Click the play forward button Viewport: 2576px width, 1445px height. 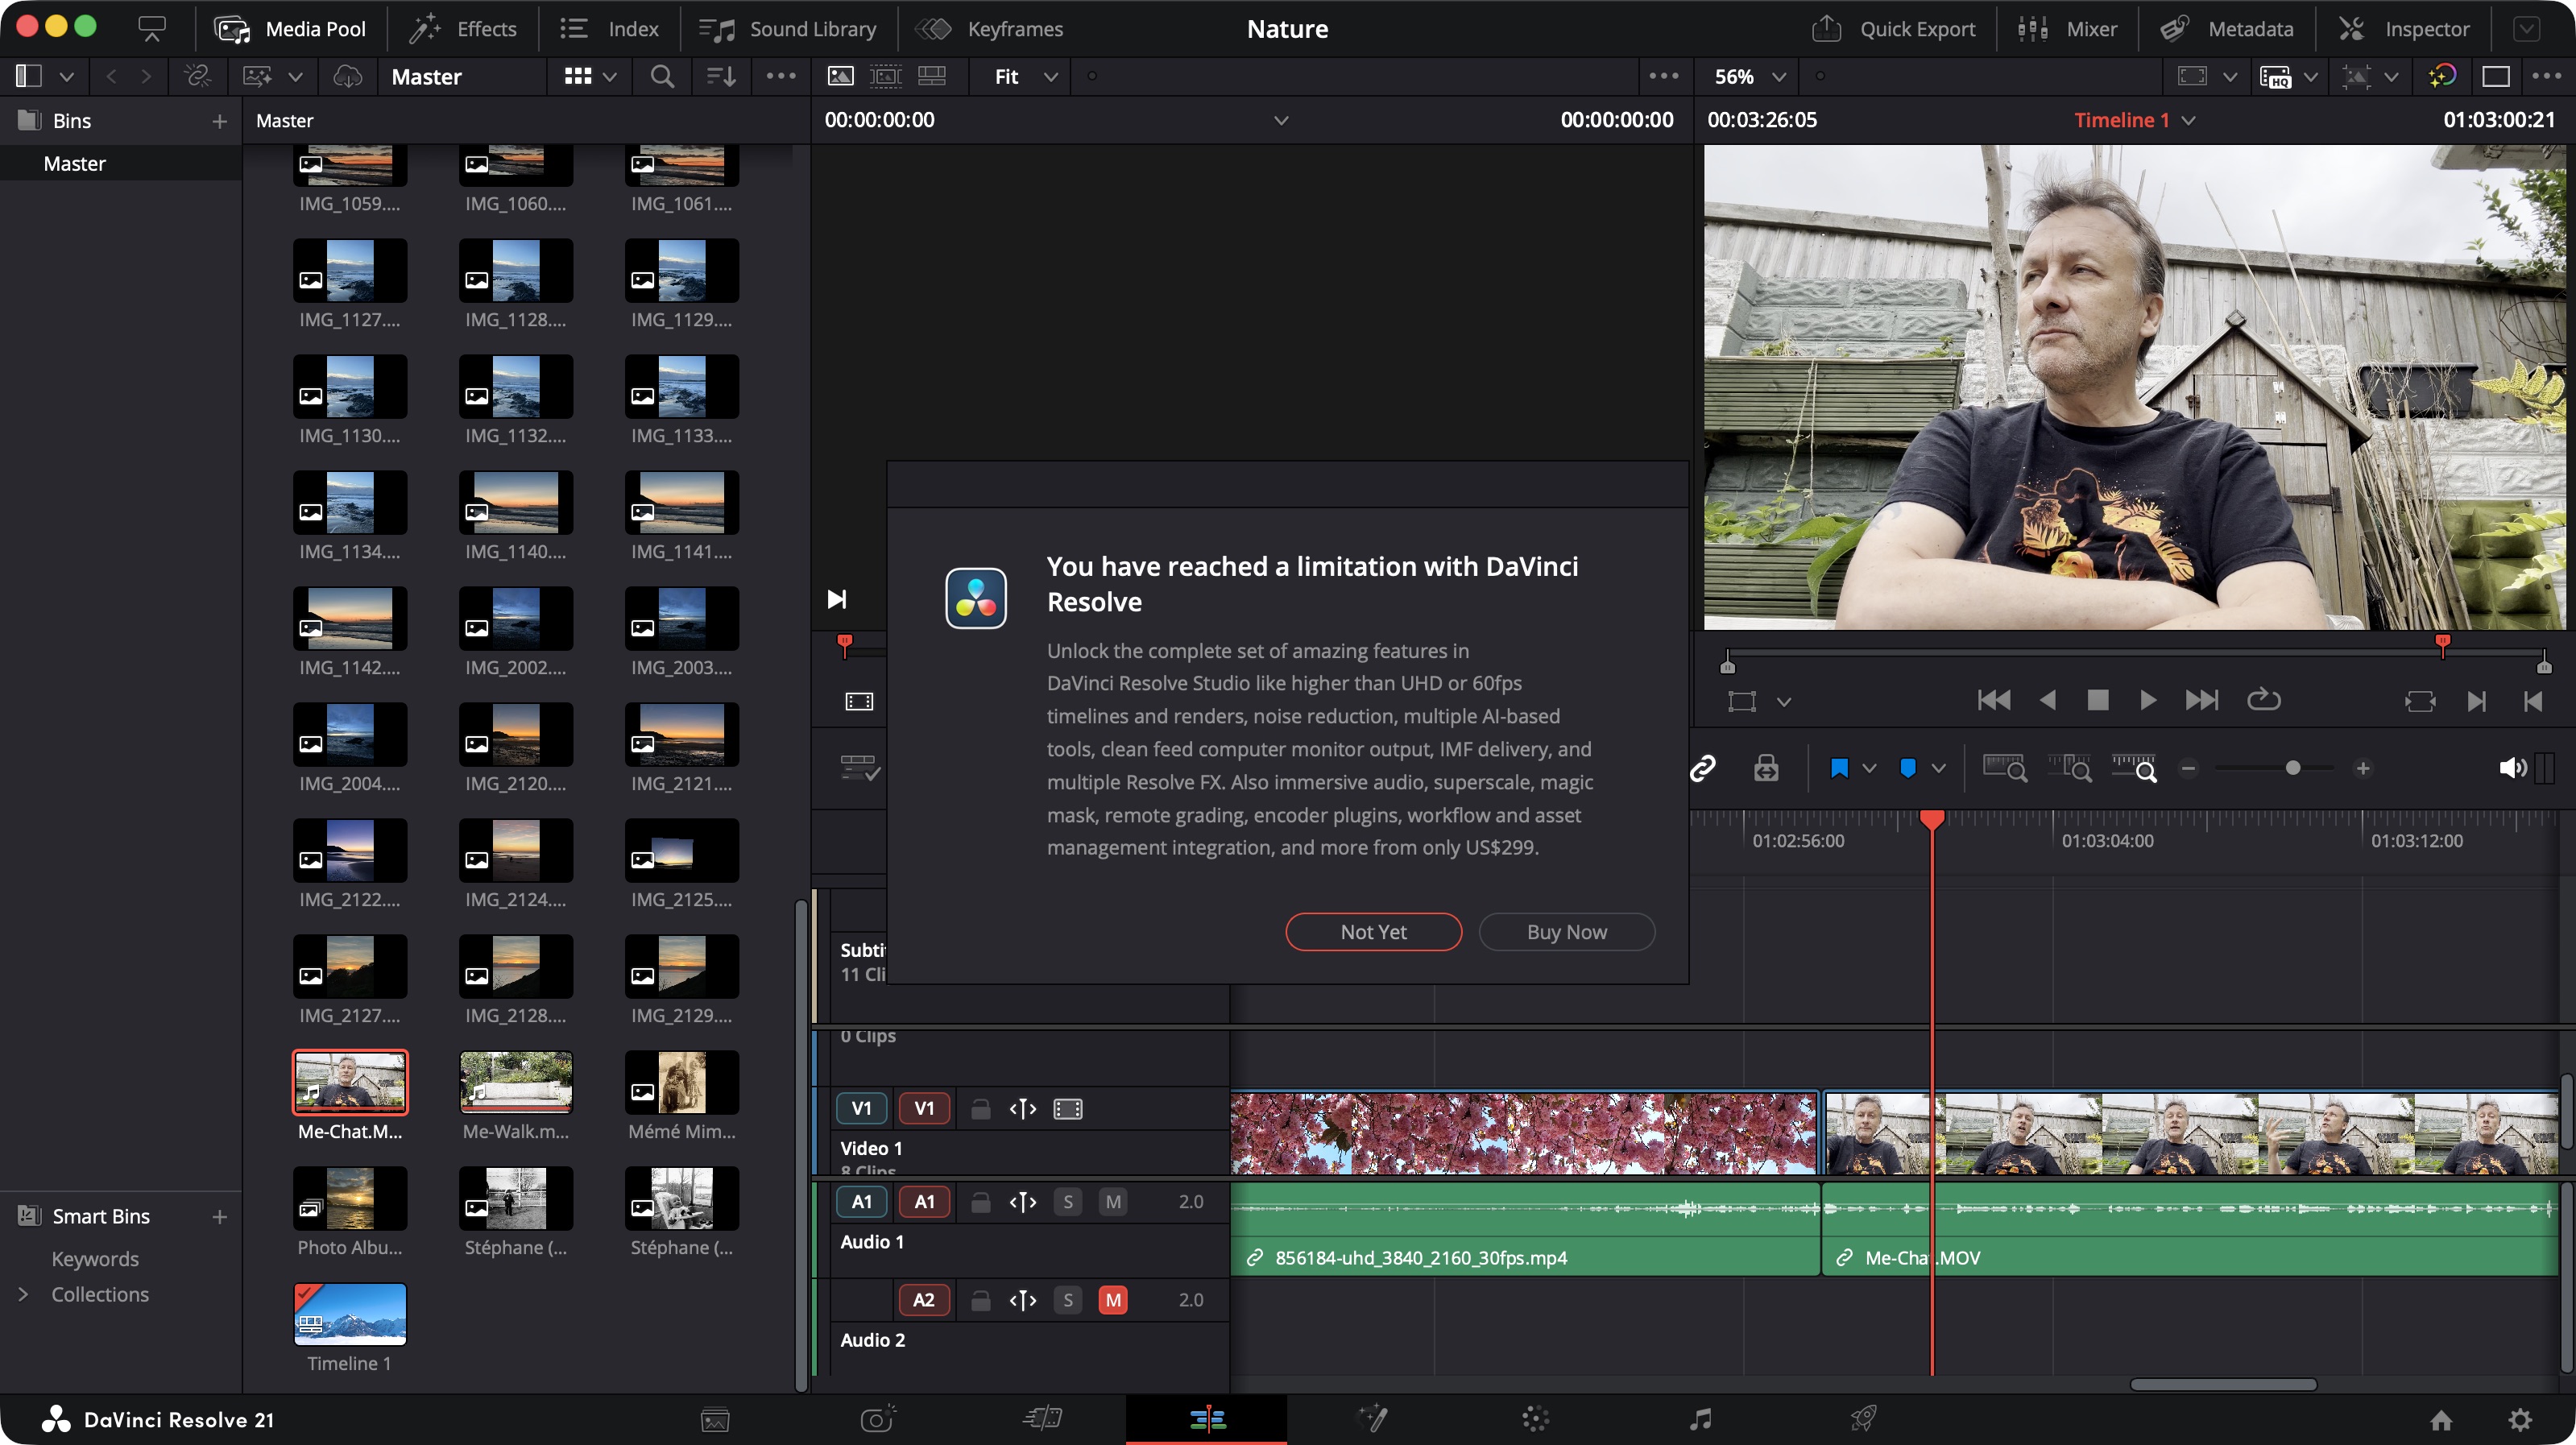coord(2147,700)
